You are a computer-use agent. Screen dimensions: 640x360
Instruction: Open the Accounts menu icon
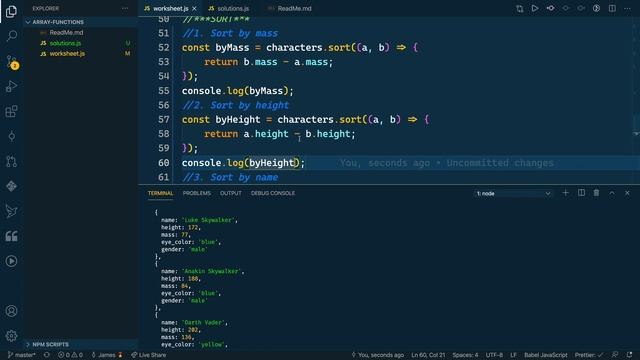click(x=11, y=311)
